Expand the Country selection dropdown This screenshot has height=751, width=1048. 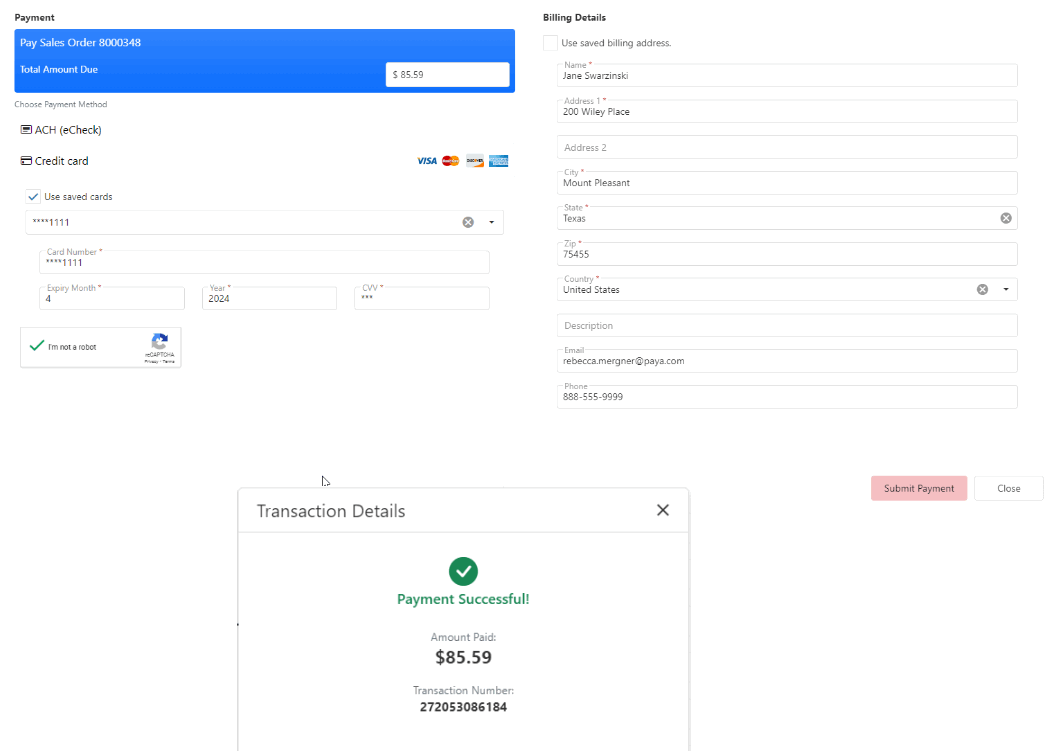(1005, 289)
